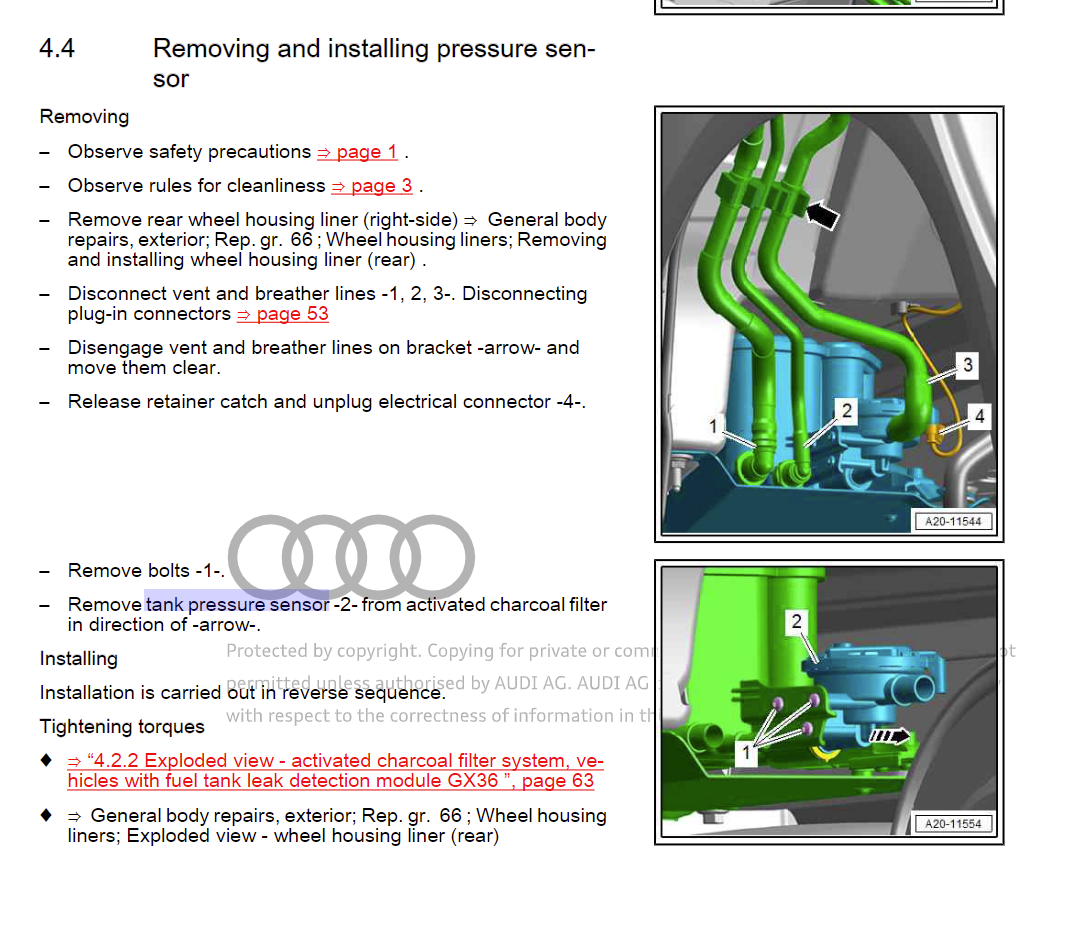The image size is (1066, 935).
Task: Click callout 1 beside the purple bolts
Action: (746, 750)
